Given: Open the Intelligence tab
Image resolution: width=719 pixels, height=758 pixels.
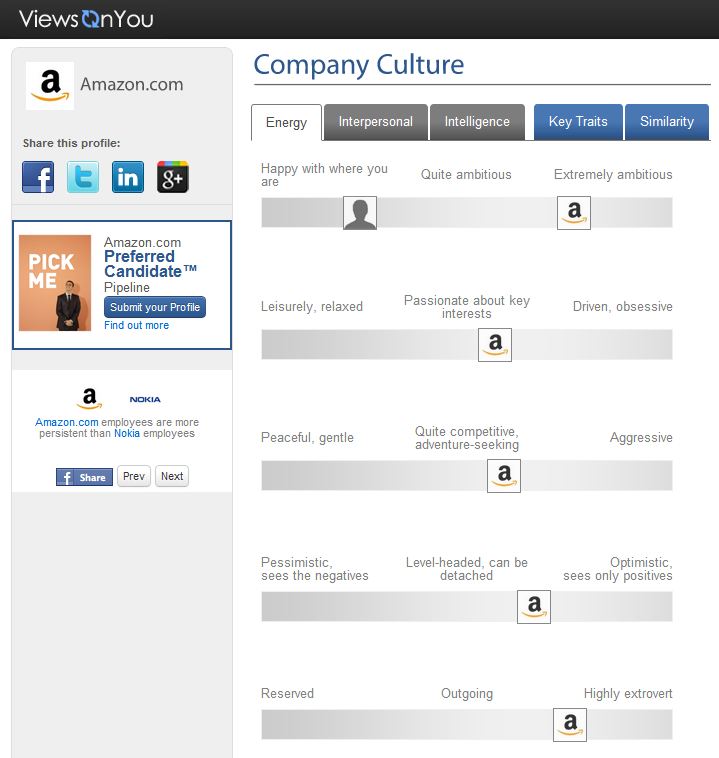Looking at the screenshot, I should [477, 122].
